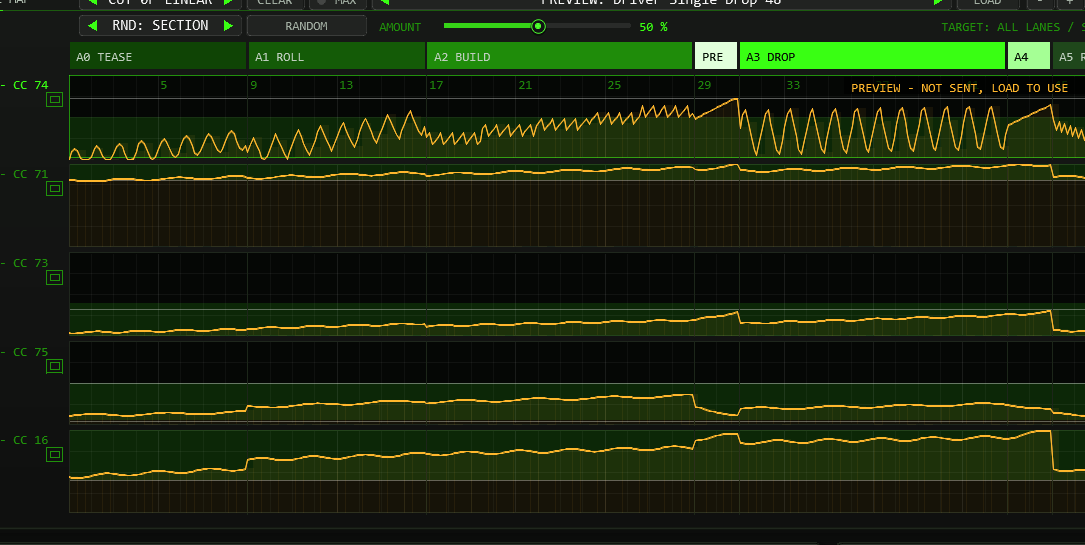
Task: Click the CC 75 lane label
Action: pyautogui.click(x=30, y=351)
